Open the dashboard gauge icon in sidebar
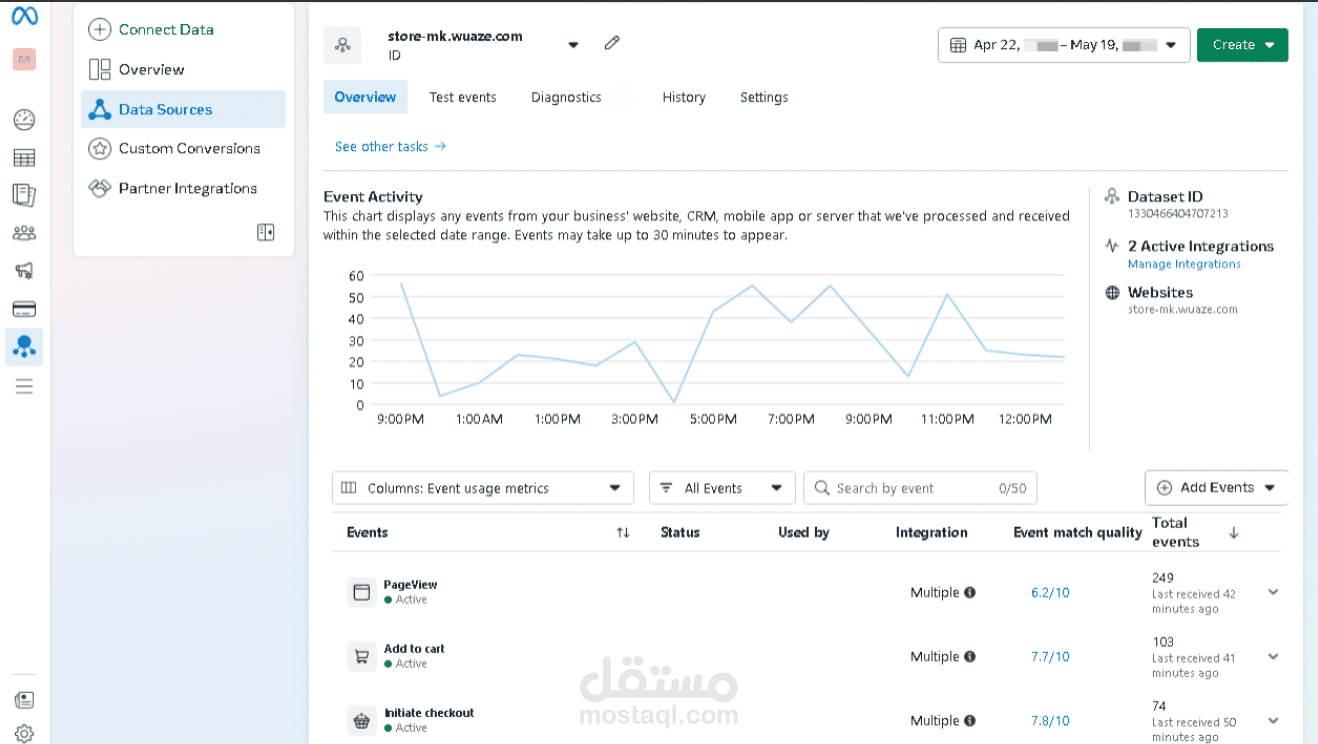1318x744 pixels. (x=24, y=120)
